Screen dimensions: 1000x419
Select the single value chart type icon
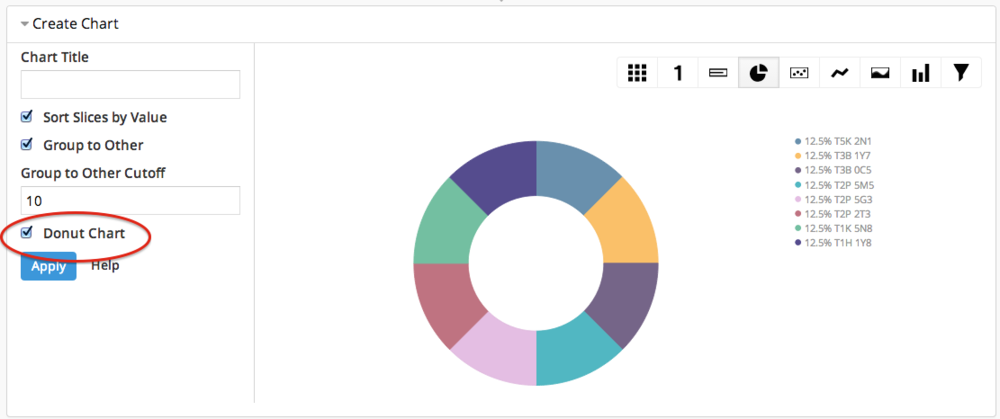678,73
